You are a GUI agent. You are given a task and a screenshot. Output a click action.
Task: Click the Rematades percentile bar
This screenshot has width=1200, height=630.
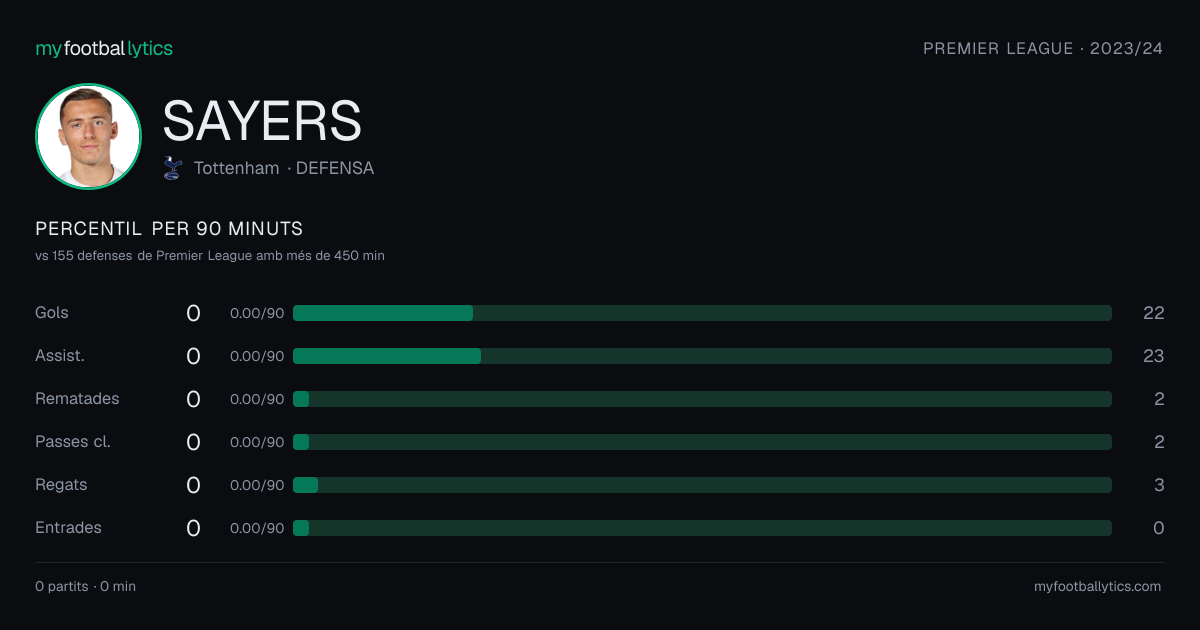pyautogui.click(x=702, y=399)
